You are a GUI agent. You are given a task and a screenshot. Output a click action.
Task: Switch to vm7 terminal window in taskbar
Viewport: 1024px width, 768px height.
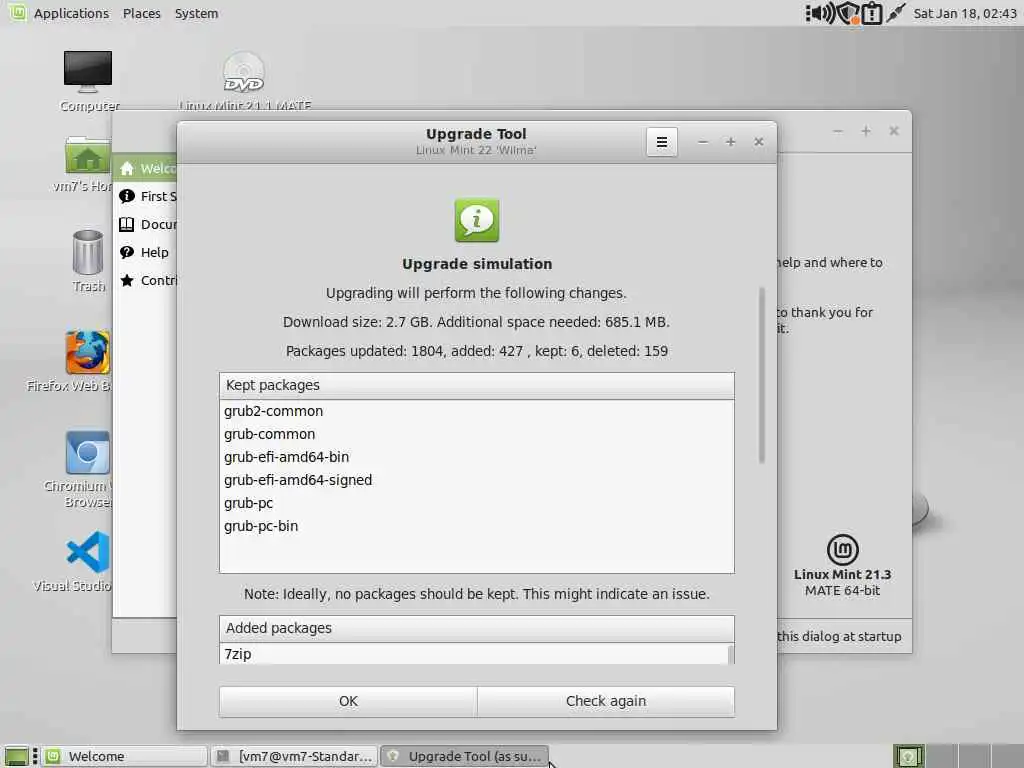click(x=295, y=756)
